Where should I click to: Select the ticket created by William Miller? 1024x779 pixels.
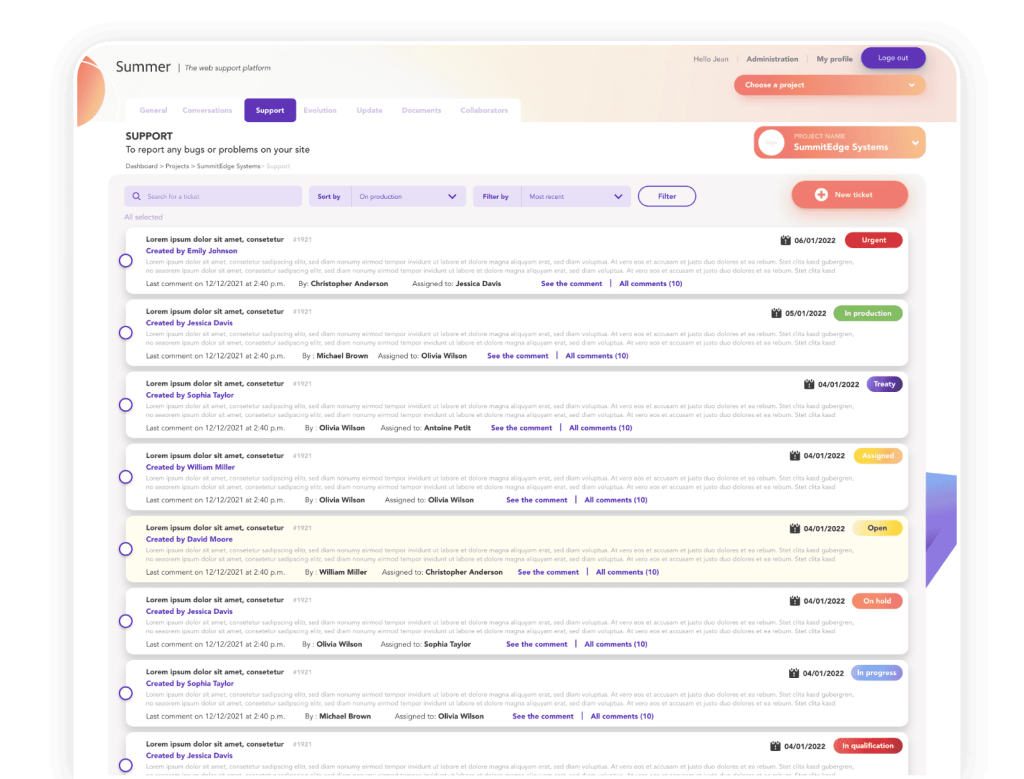126,477
